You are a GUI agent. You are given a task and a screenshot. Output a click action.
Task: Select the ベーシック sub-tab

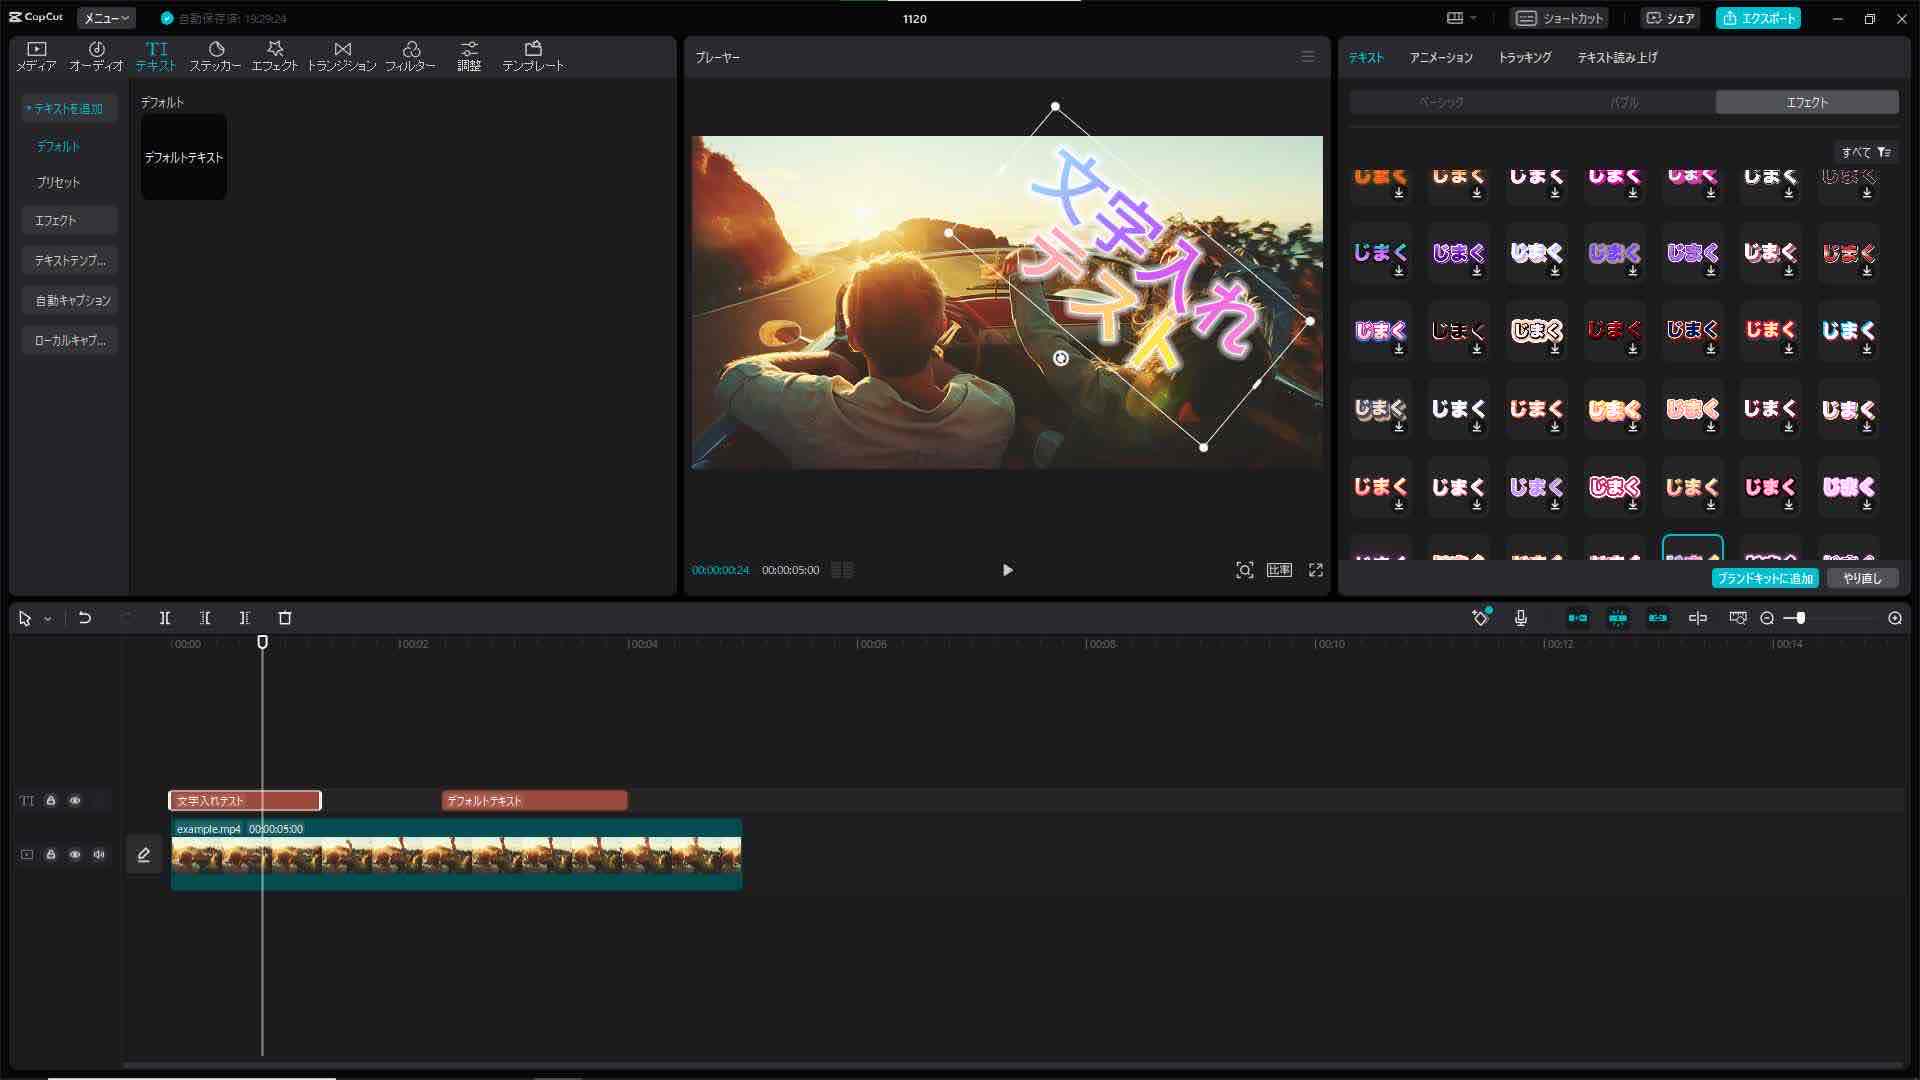pyautogui.click(x=1441, y=102)
